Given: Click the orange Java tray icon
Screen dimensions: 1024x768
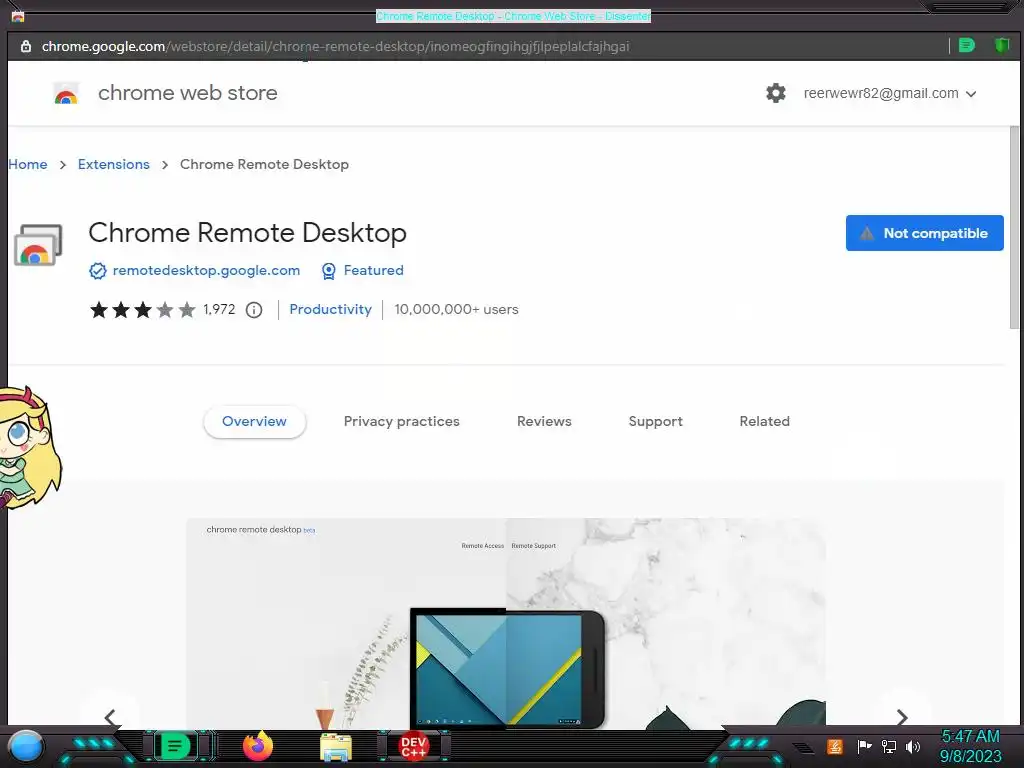Looking at the screenshot, I should pos(835,746).
